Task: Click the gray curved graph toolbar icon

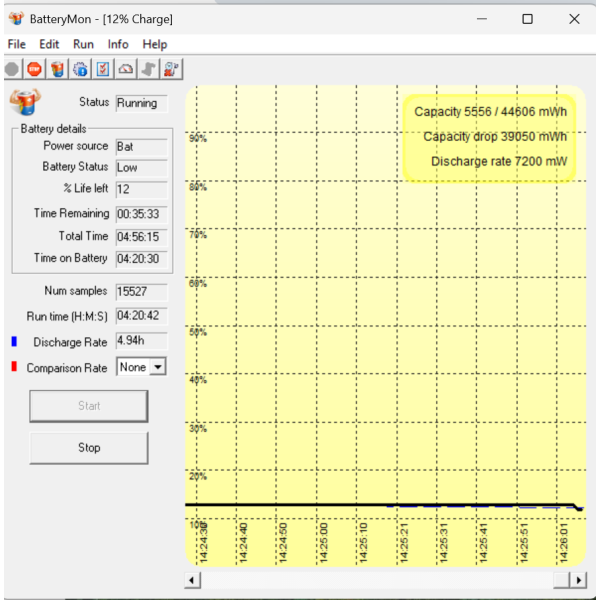Action: click(x=148, y=69)
